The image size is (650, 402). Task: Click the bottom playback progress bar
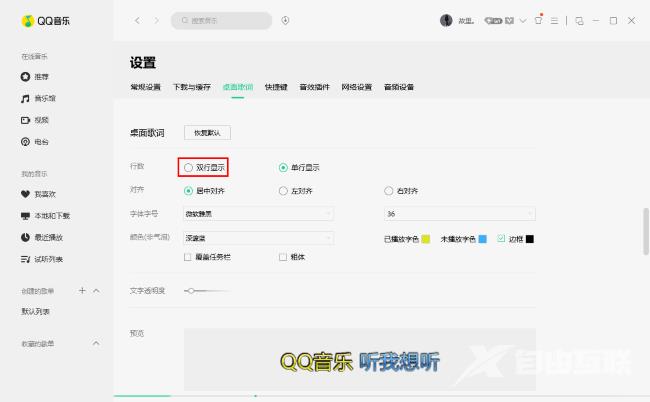pos(381,396)
